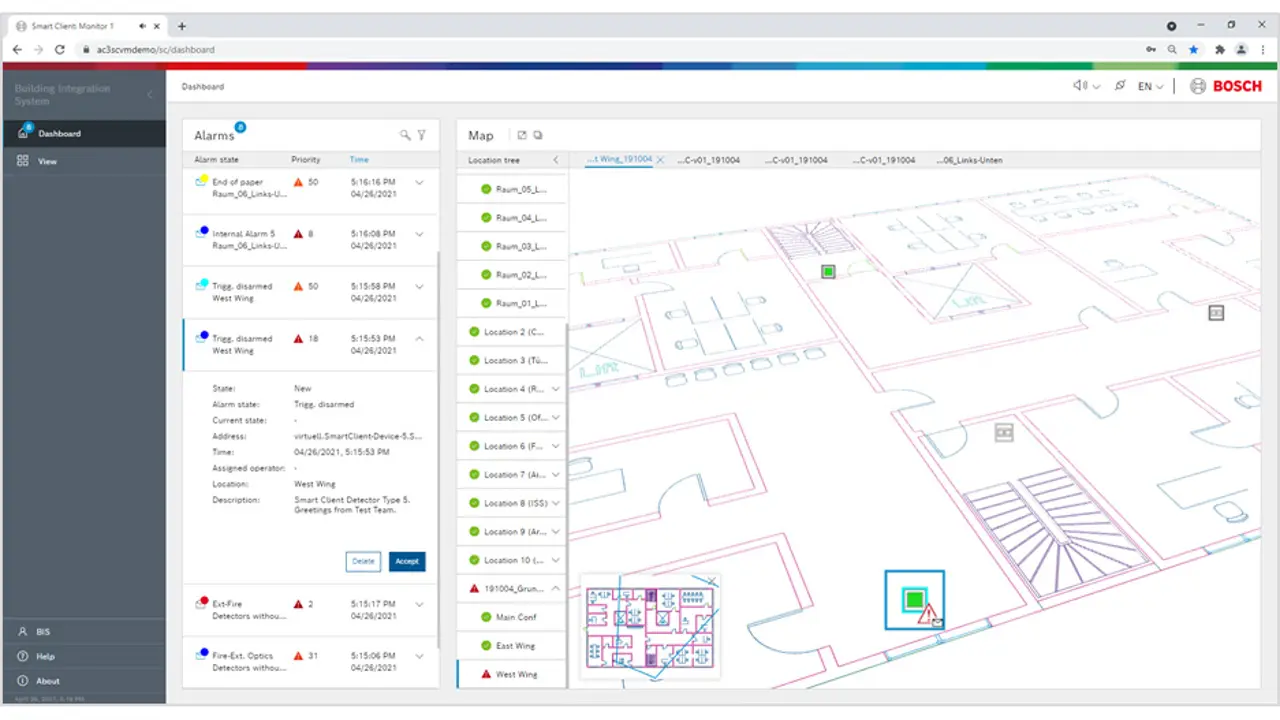Click the volume icon in the header
Image resolution: width=1280 pixels, height=720 pixels.
(x=1081, y=86)
